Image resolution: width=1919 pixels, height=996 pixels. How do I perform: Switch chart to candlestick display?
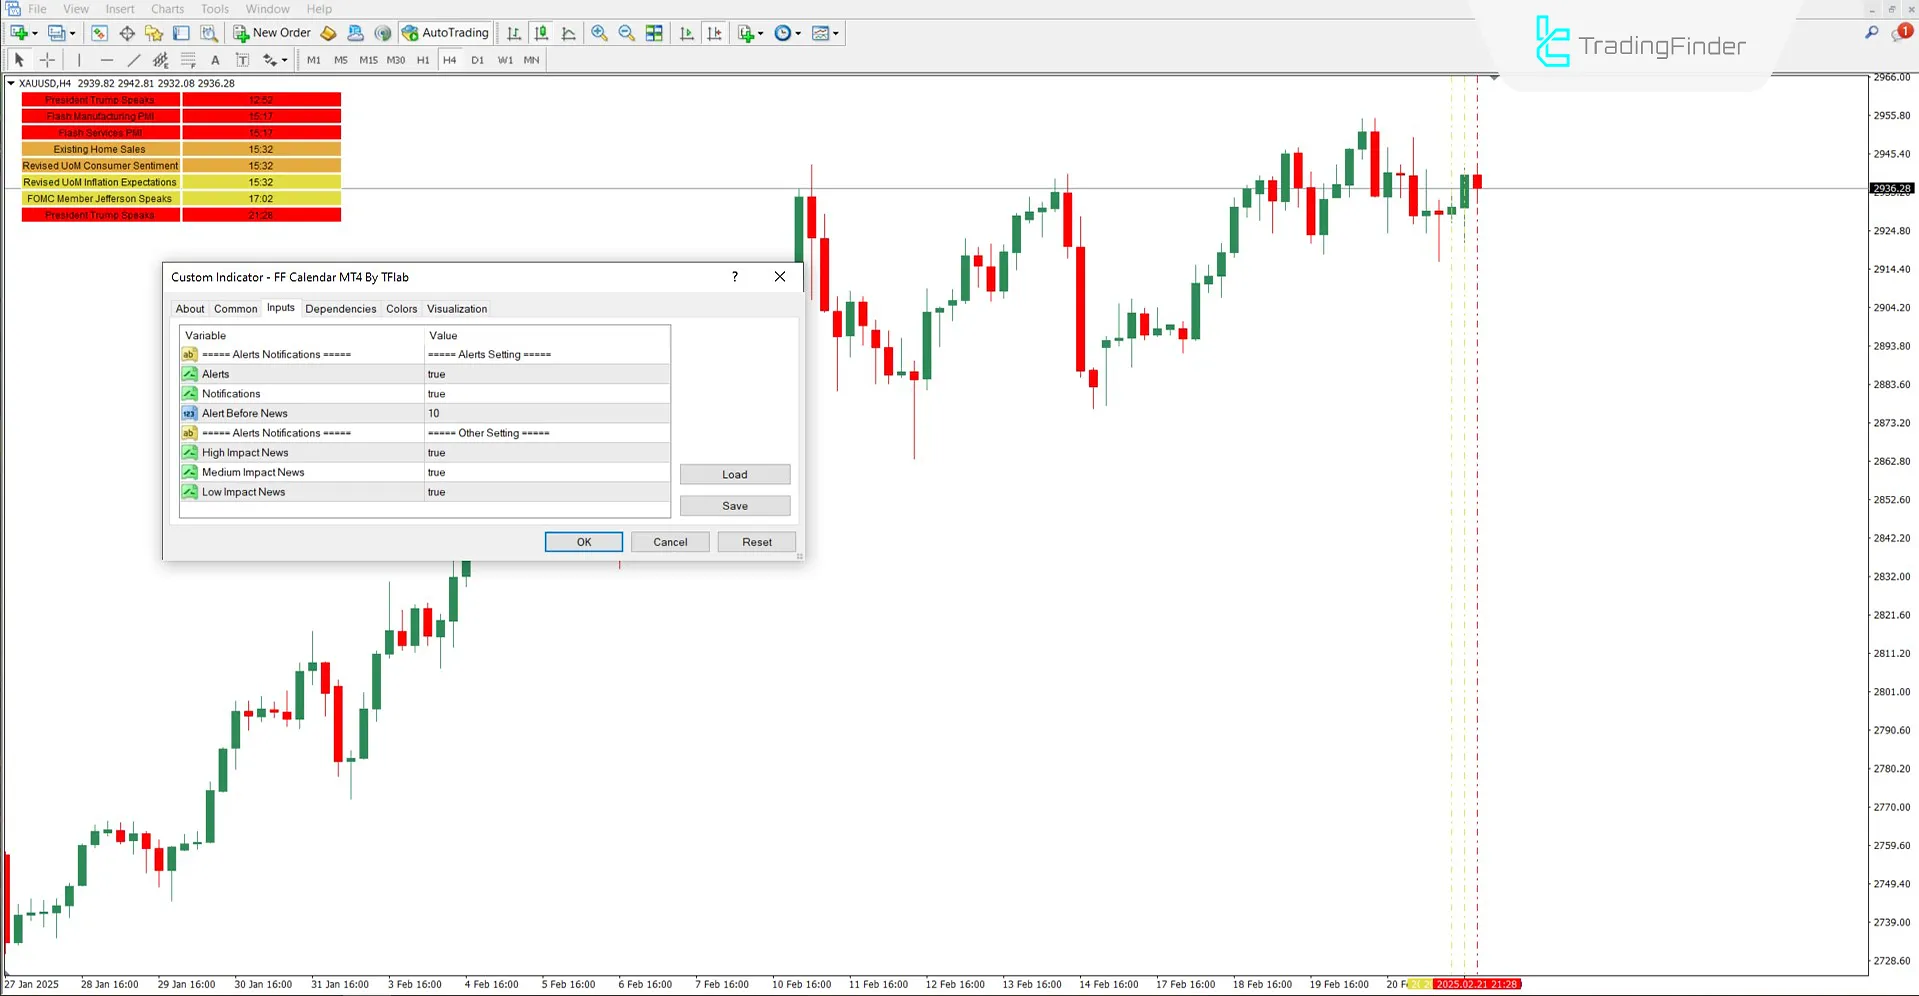pos(540,33)
